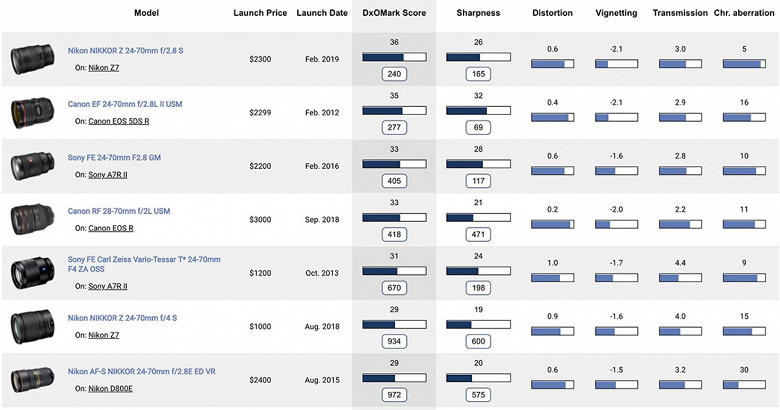780x410 pixels.
Task: Click the sharpness rank 471 badge
Action: (x=478, y=234)
